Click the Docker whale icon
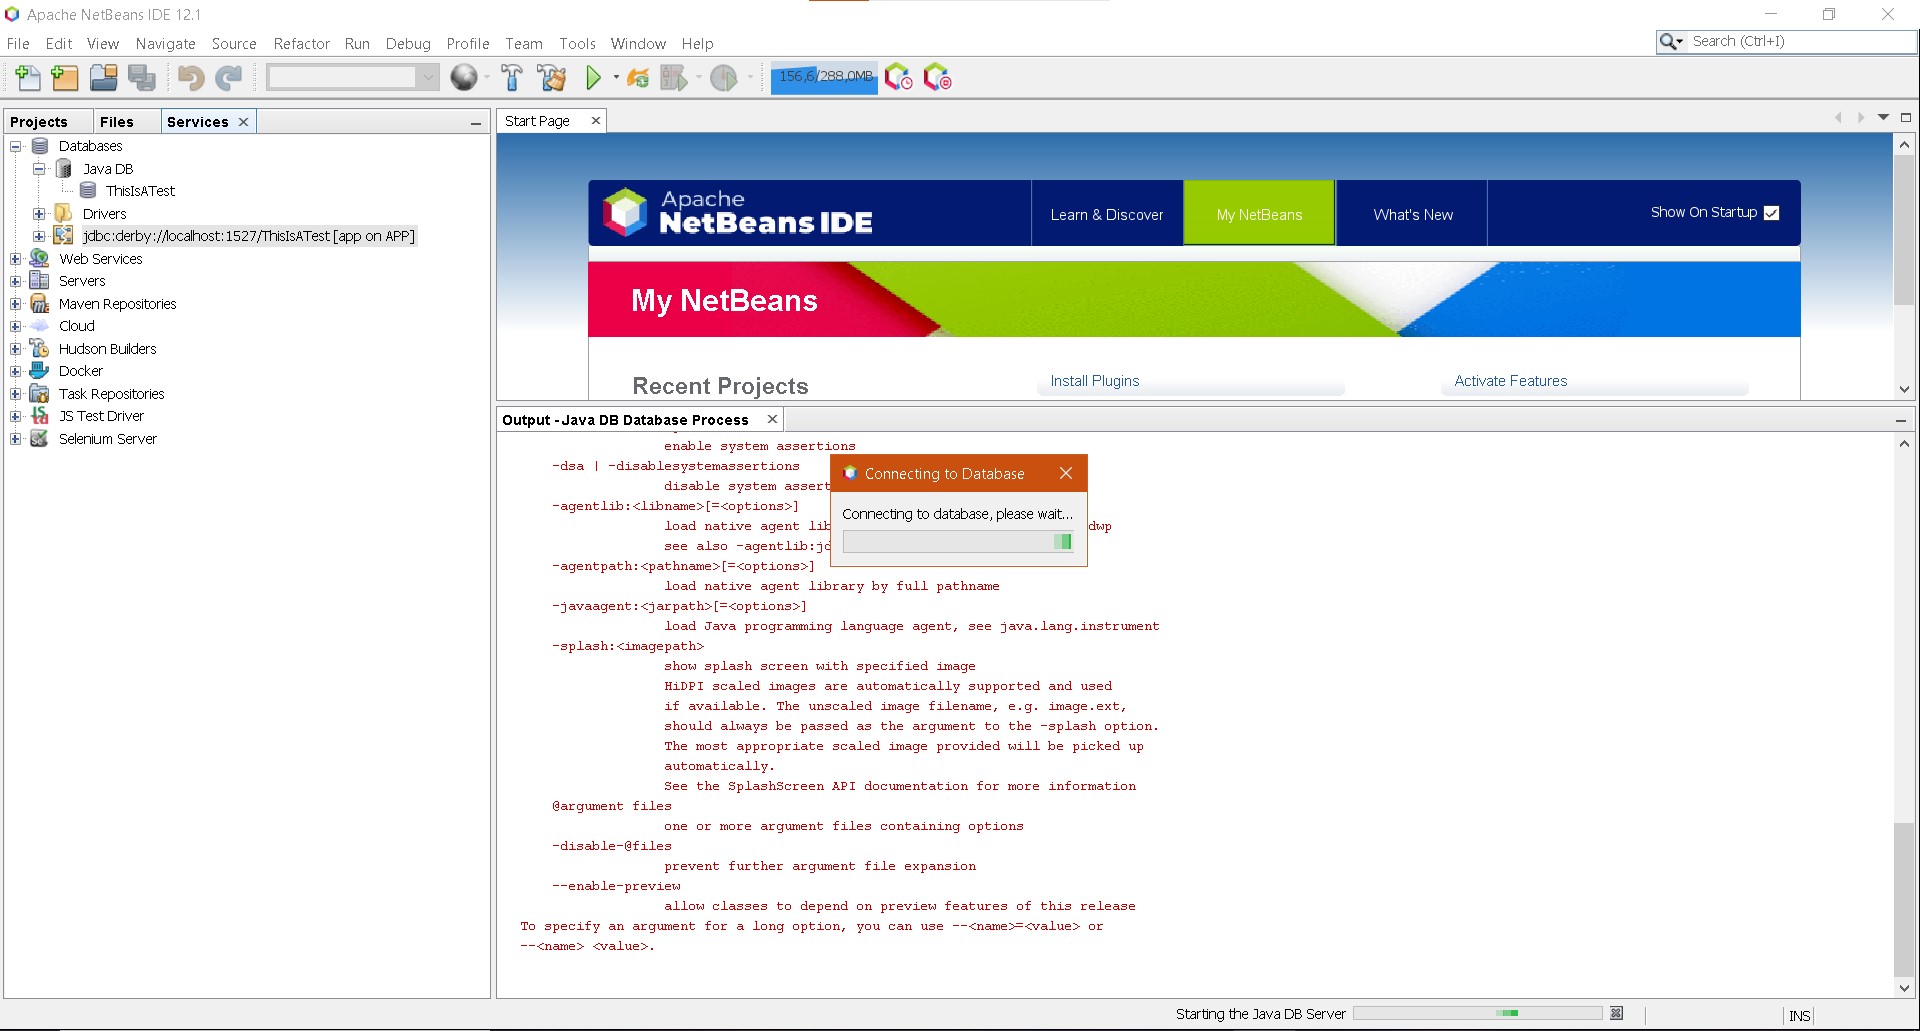The height and width of the screenshot is (1031, 1920). click(x=40, y=371)
